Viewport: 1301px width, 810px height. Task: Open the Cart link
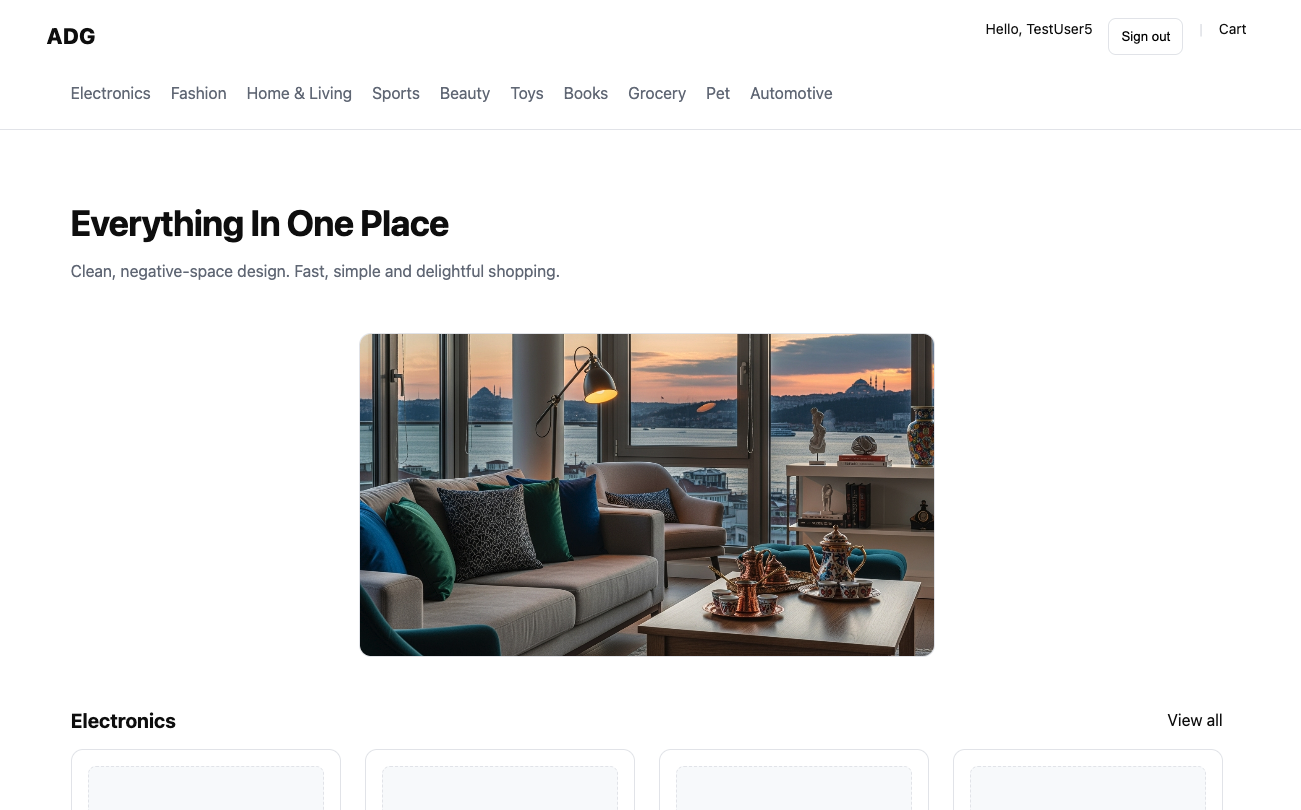(1232, 29)
